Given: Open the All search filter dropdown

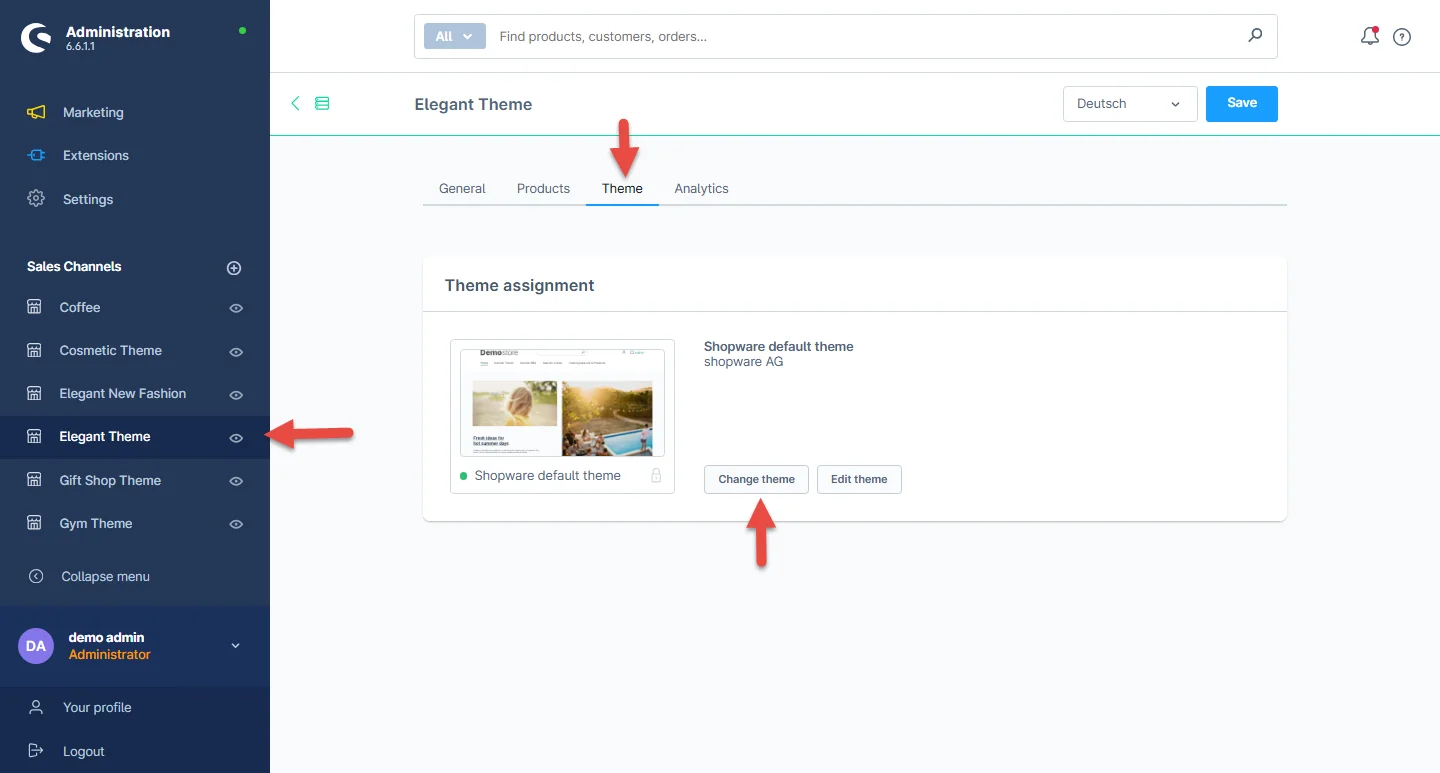Looking at the screenshot, I should coord(454,36).
